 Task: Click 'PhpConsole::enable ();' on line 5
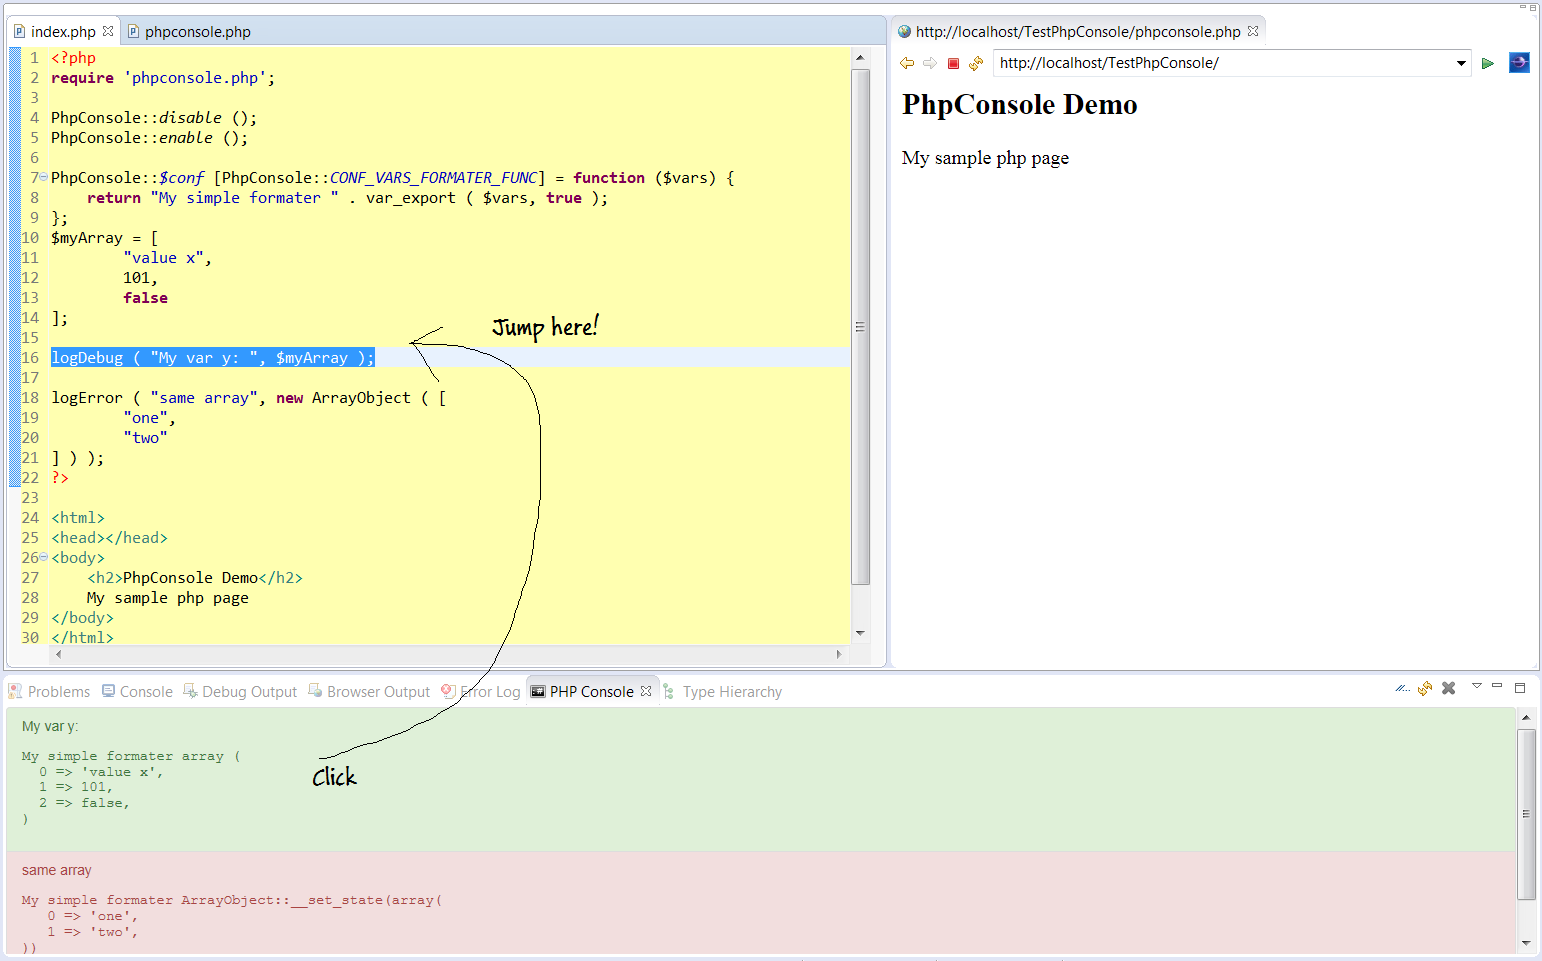(x=150, y=137)
